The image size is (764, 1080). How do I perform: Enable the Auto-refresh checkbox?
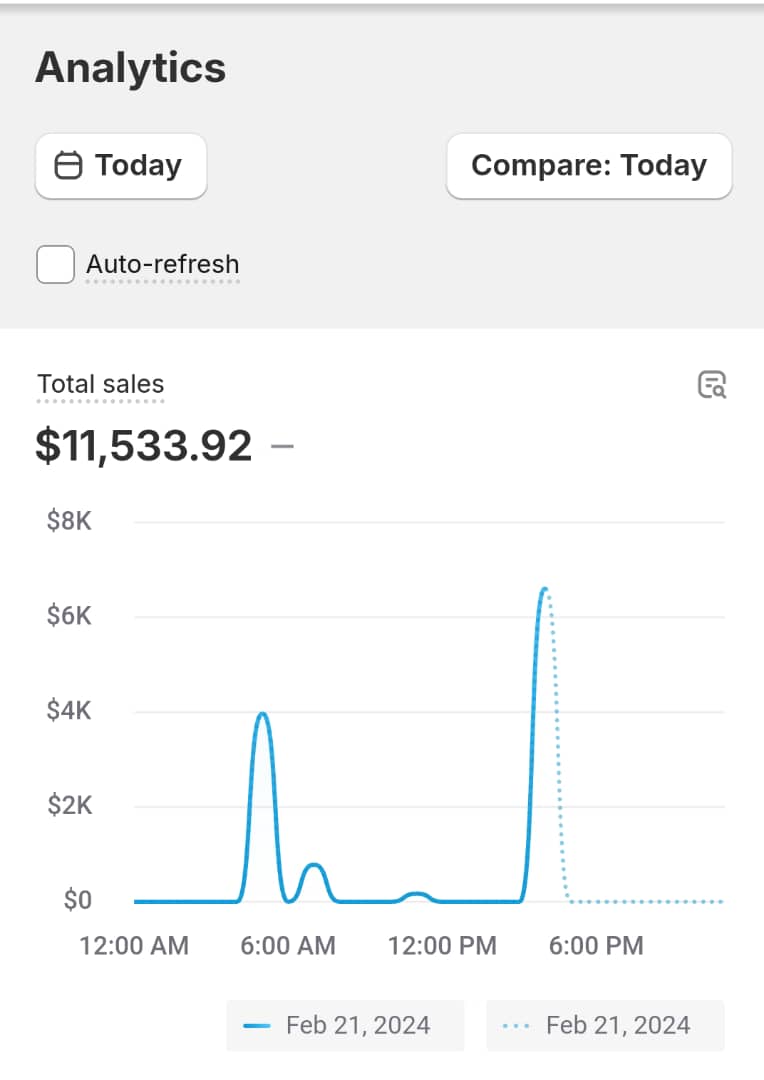pos(56,265)
